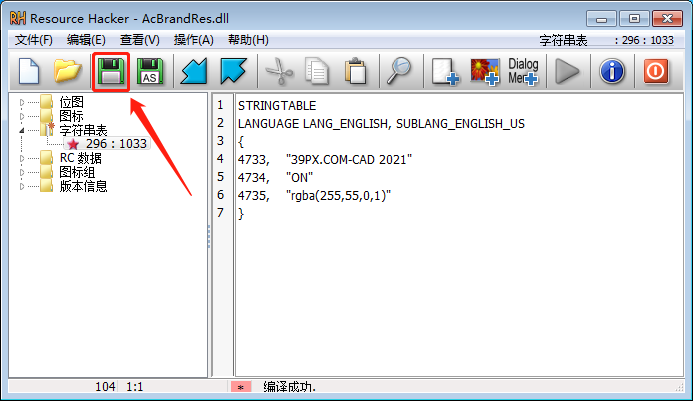Open the 操作(A) menu
Viewport: 693px width, 401px height.
[194, 40]
